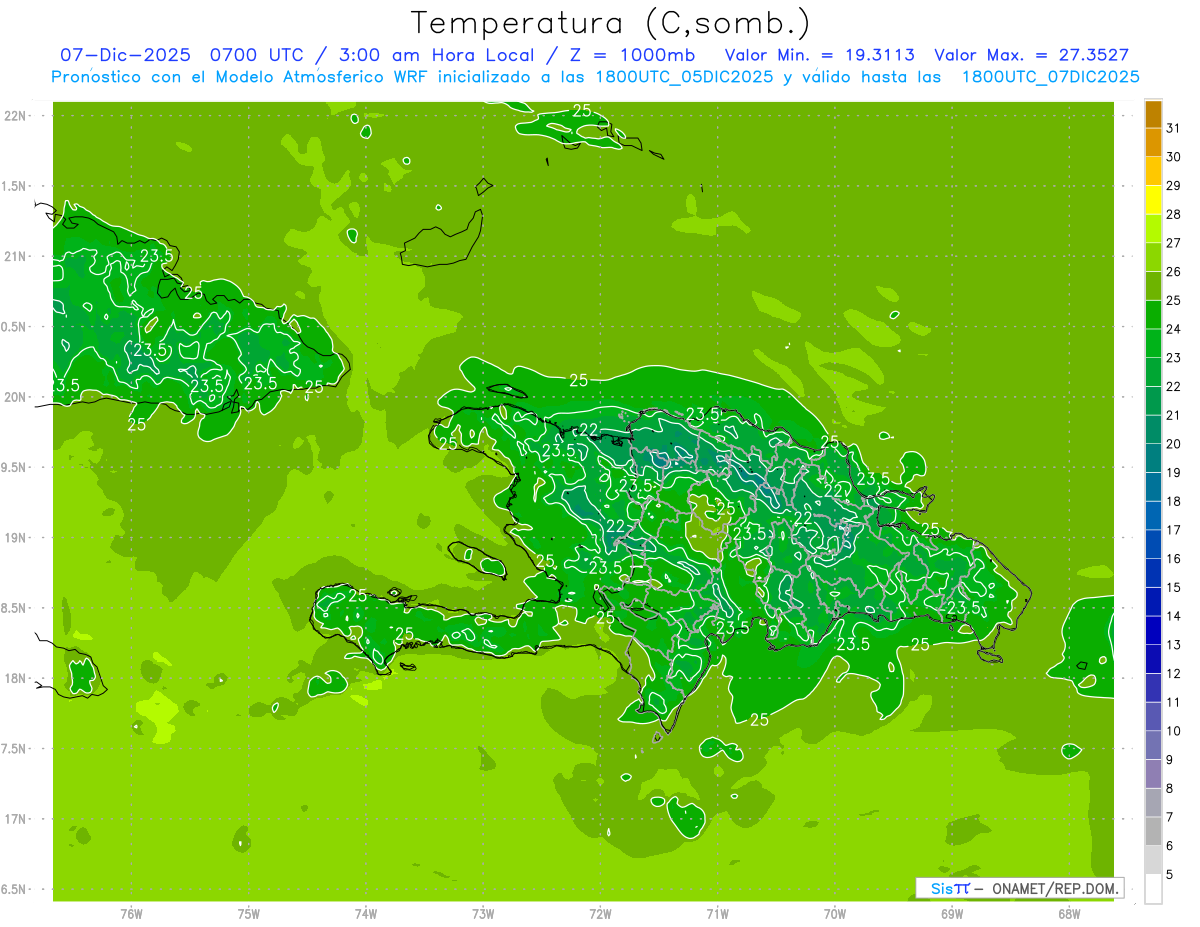Click the "76W" longitude axis label
The height and width of the screenshot is (927, 1200).
pyautogui.click(x=131, y=913)
